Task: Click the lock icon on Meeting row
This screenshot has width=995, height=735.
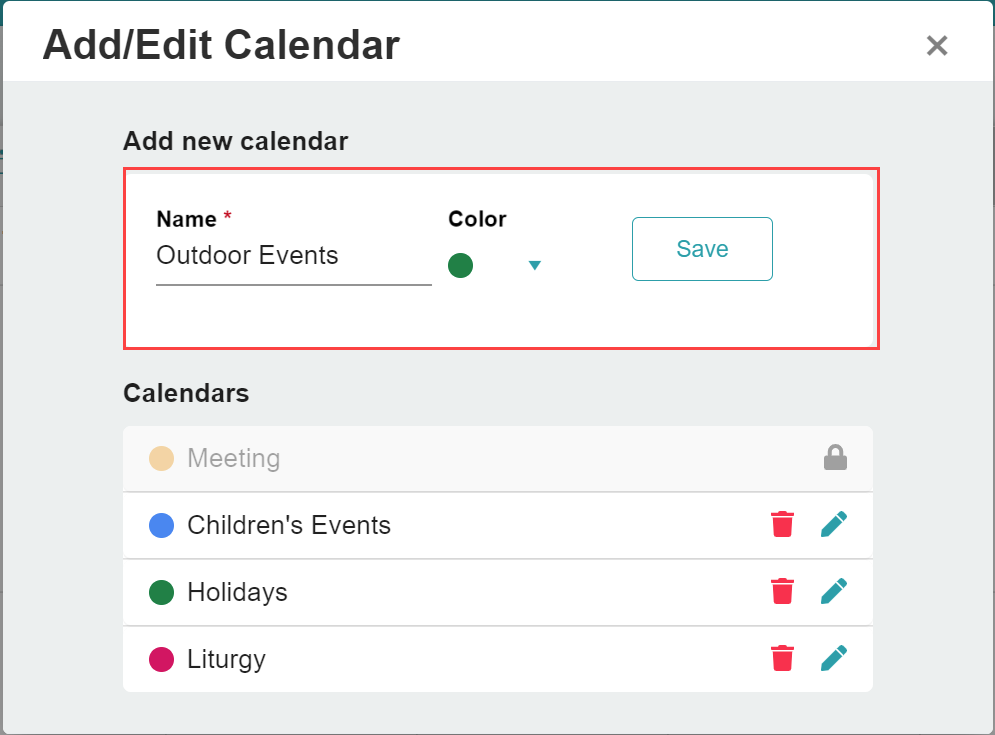Action: (835, 458)
